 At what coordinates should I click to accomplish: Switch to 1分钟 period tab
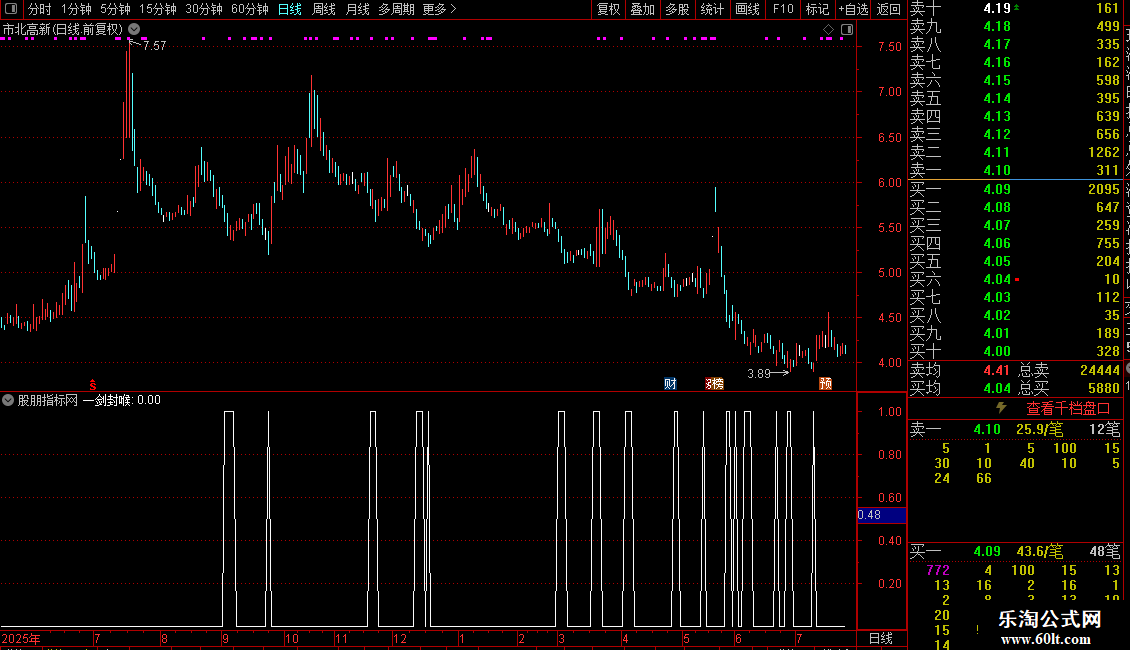point(76,9)
